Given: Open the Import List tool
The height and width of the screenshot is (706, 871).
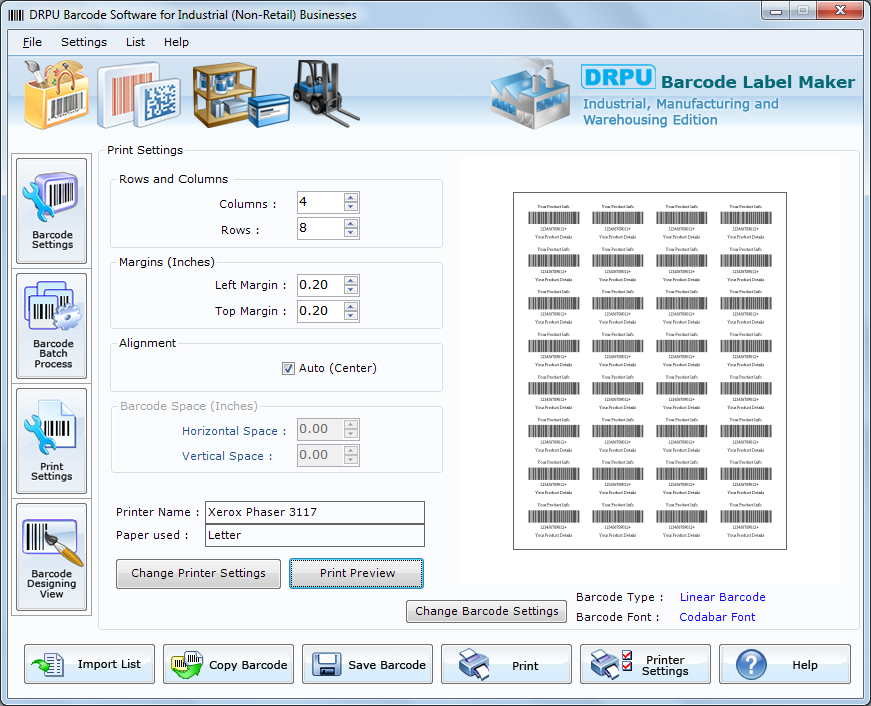Looking at the screenshot, I should pos(88,663).
